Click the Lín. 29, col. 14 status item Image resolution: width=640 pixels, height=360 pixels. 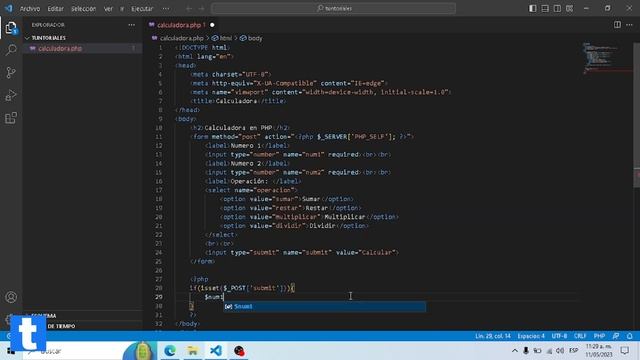pyautogui.click(x=493, y=336)
